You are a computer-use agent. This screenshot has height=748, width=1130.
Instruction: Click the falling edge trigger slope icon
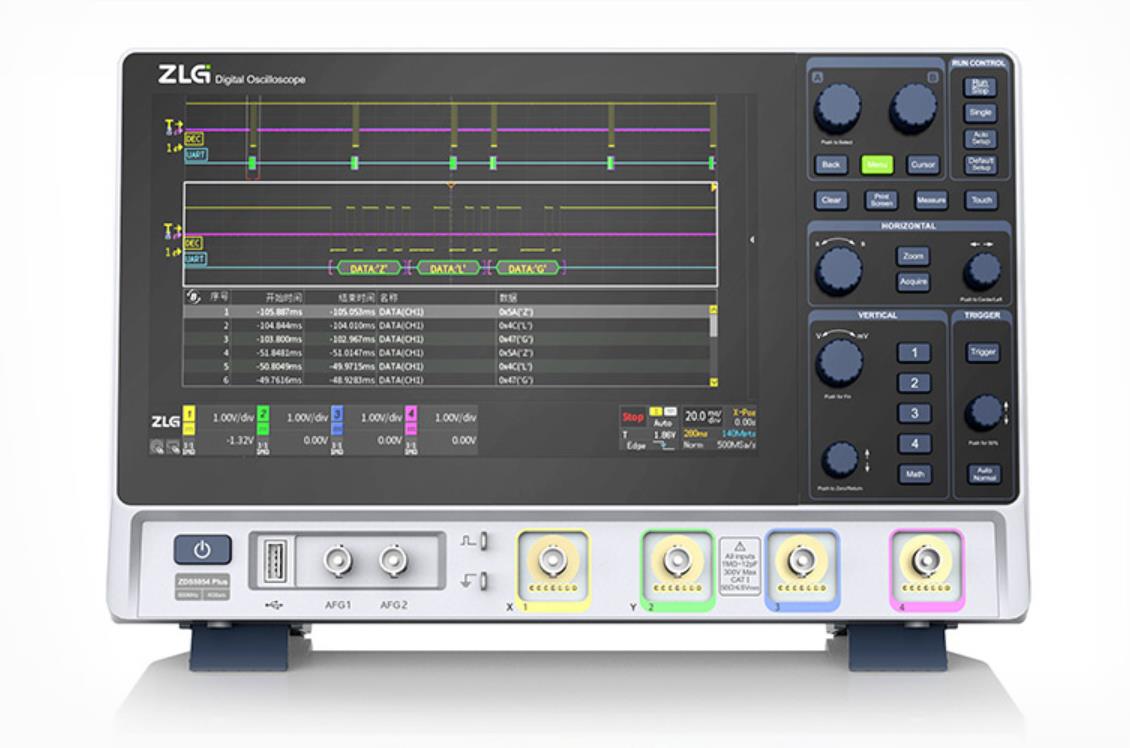click(x=662, y=446)
